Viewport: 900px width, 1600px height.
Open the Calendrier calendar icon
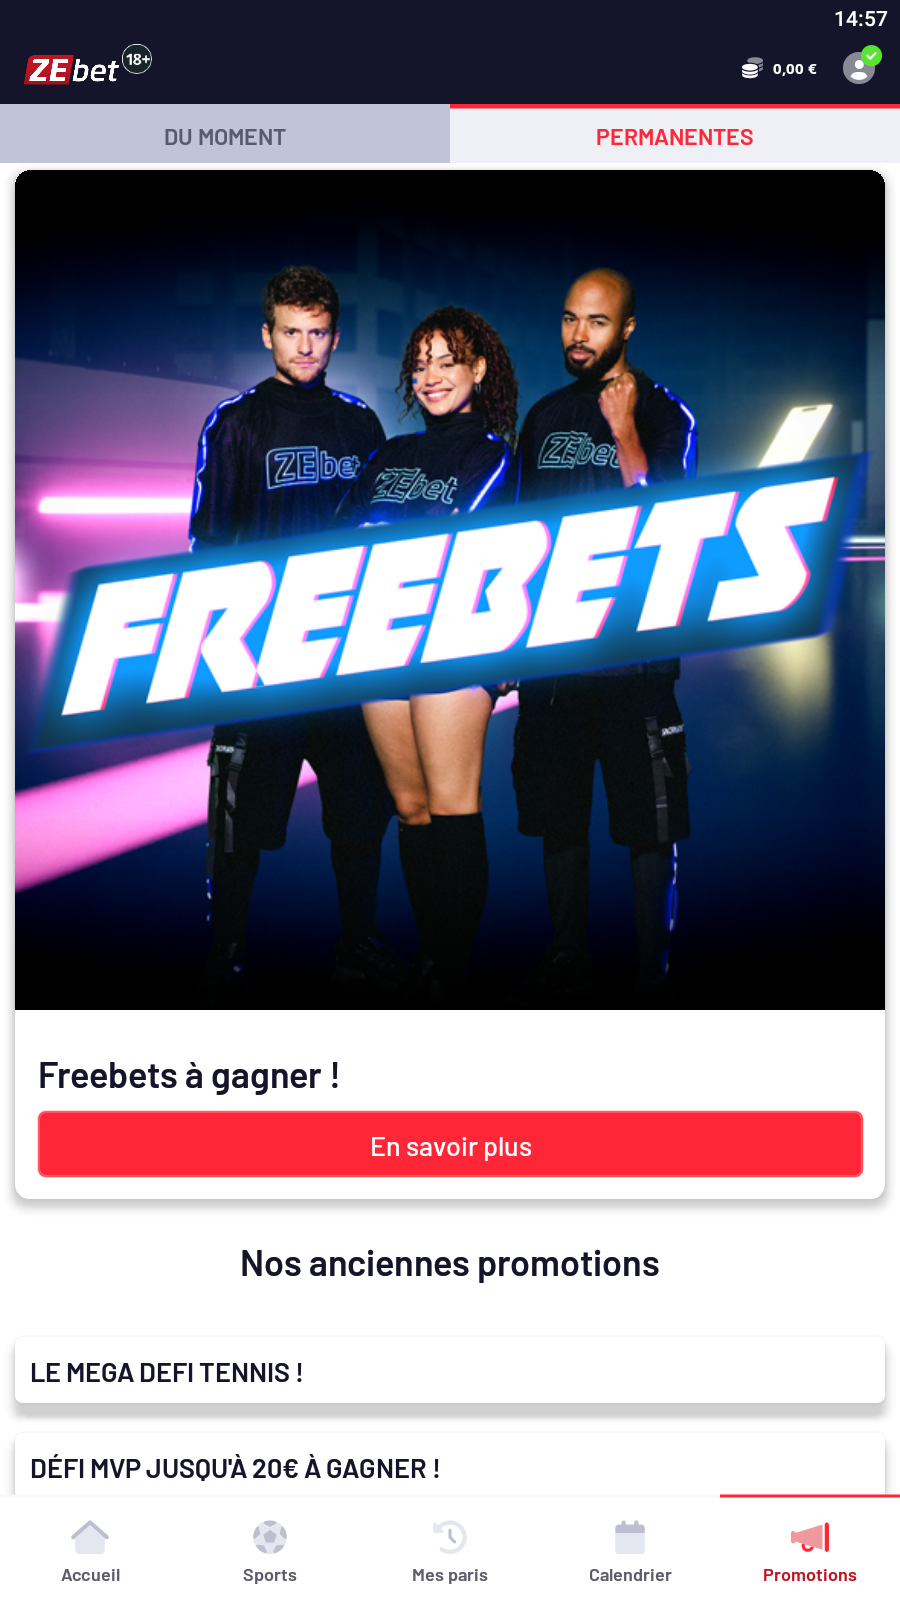click(630, 1538)
